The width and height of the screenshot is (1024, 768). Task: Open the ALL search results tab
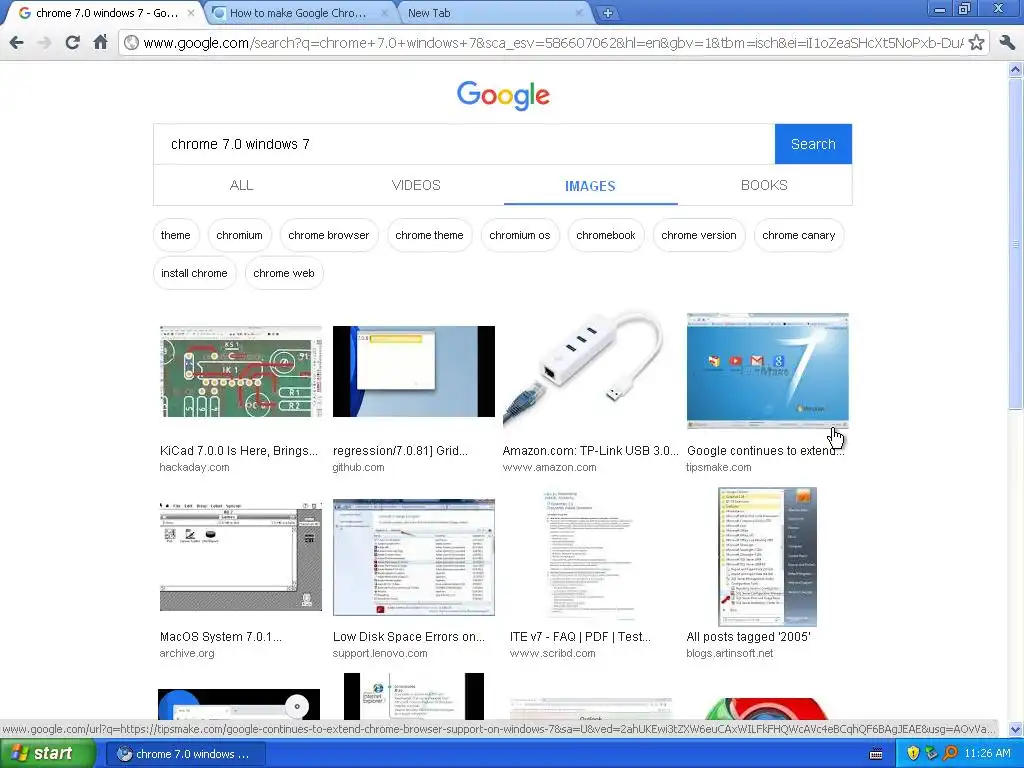(x=241, y=185)
